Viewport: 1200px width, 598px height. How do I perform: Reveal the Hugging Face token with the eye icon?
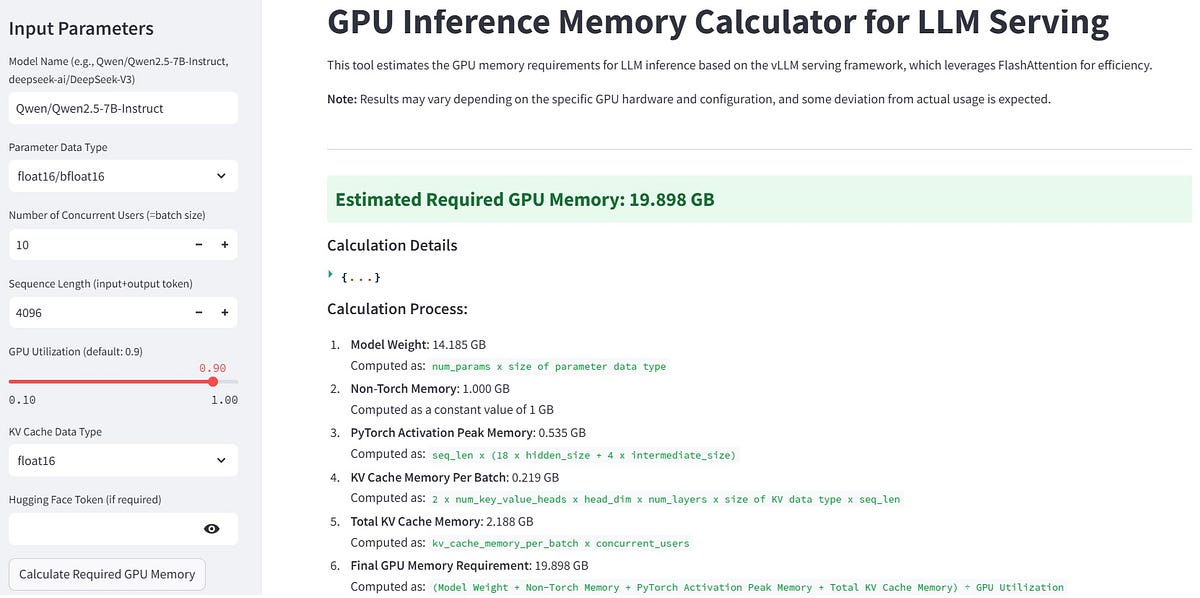point(211,528)
